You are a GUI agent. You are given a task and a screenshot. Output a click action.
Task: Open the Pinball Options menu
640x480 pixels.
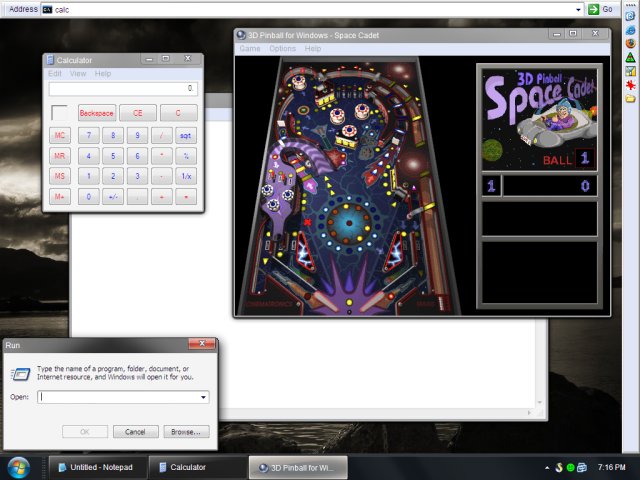tap(282, 48)
